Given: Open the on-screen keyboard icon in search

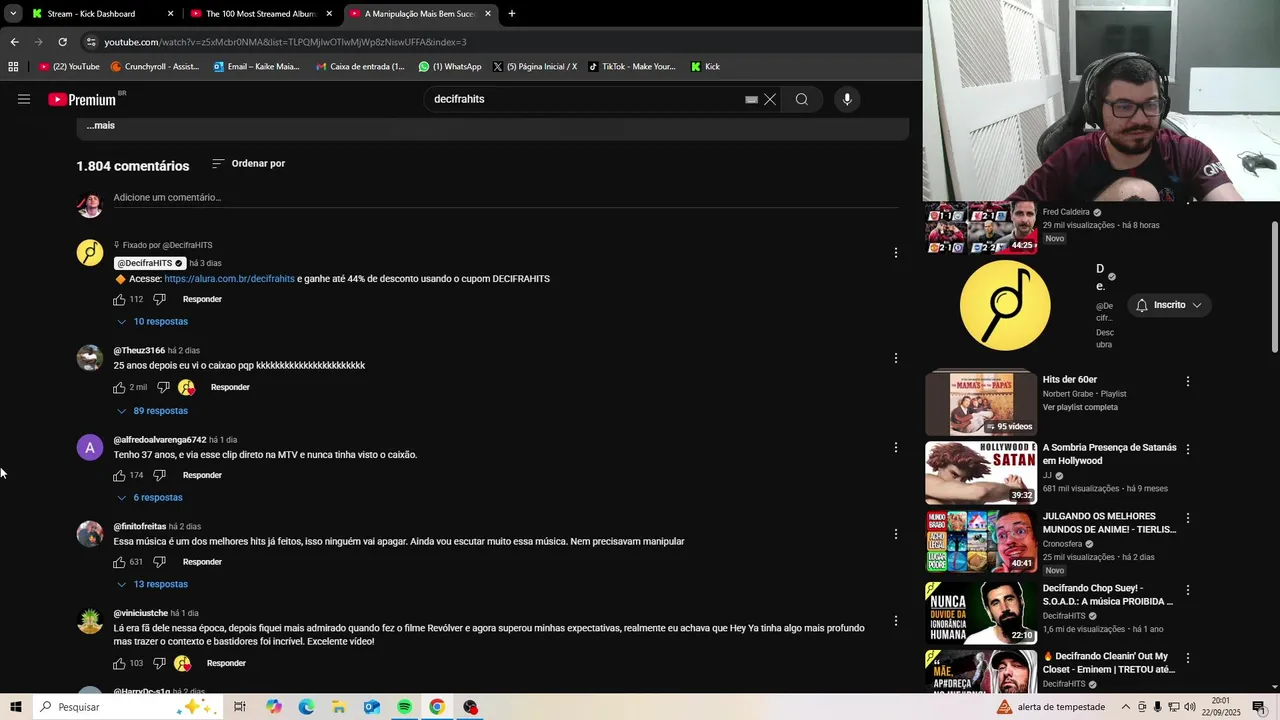Looking at the screenshot, I should 751,99.
